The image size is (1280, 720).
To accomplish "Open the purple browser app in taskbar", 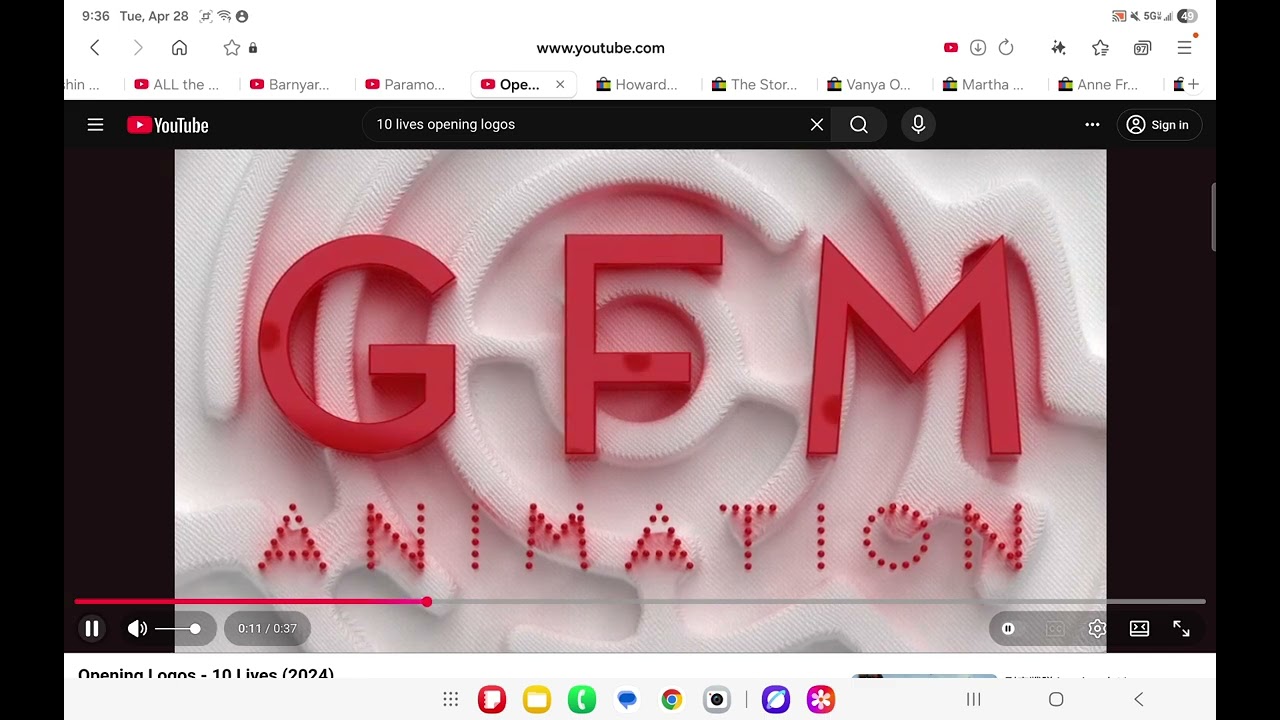I will pos(776,699).
